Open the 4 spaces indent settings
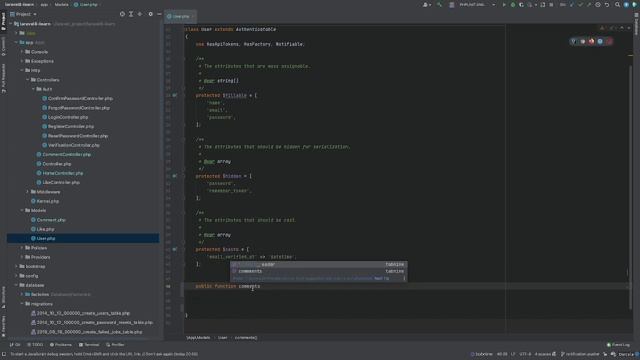 (x=543, y=354)
